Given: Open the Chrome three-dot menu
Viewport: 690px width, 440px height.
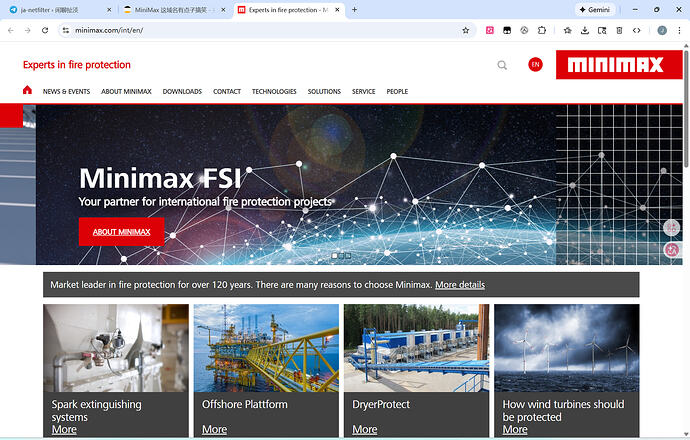Looking at the screenshot, I should [679, 30].
